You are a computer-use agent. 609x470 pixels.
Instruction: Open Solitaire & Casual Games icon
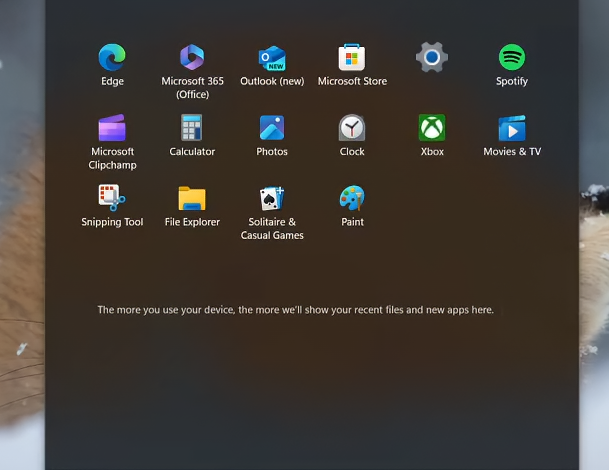point(272,198)
